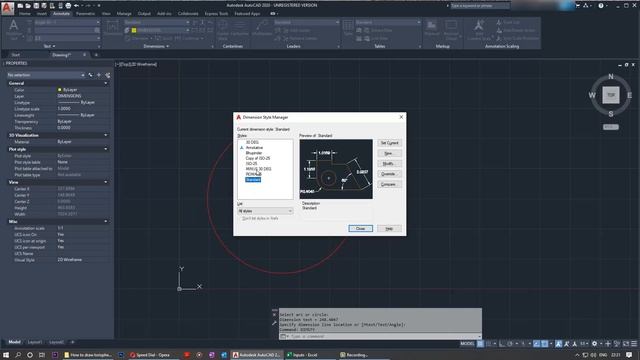This screenshot has width=640, height=360.
Task: Click Add Current Scale in Annotation Scaling
Action: click(x=478, y=29)
